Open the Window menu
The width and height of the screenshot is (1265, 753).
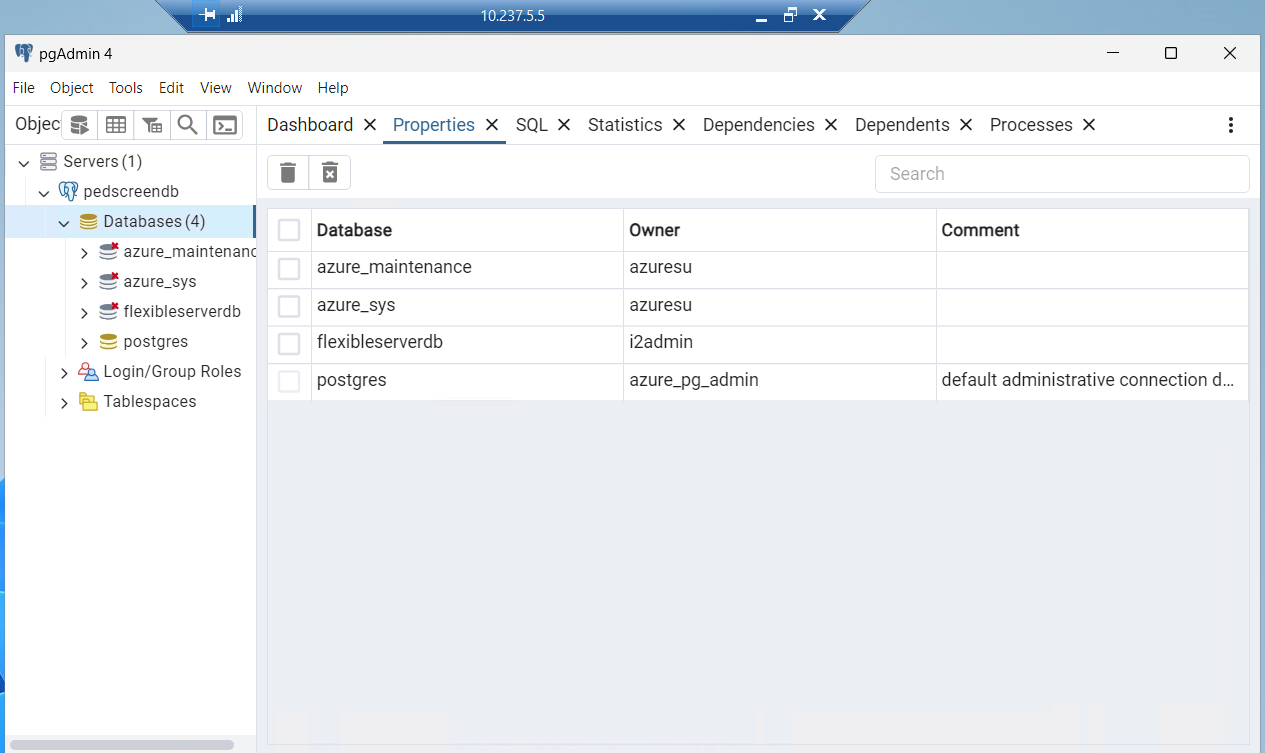pyautogui.click(x=275, y=88)
